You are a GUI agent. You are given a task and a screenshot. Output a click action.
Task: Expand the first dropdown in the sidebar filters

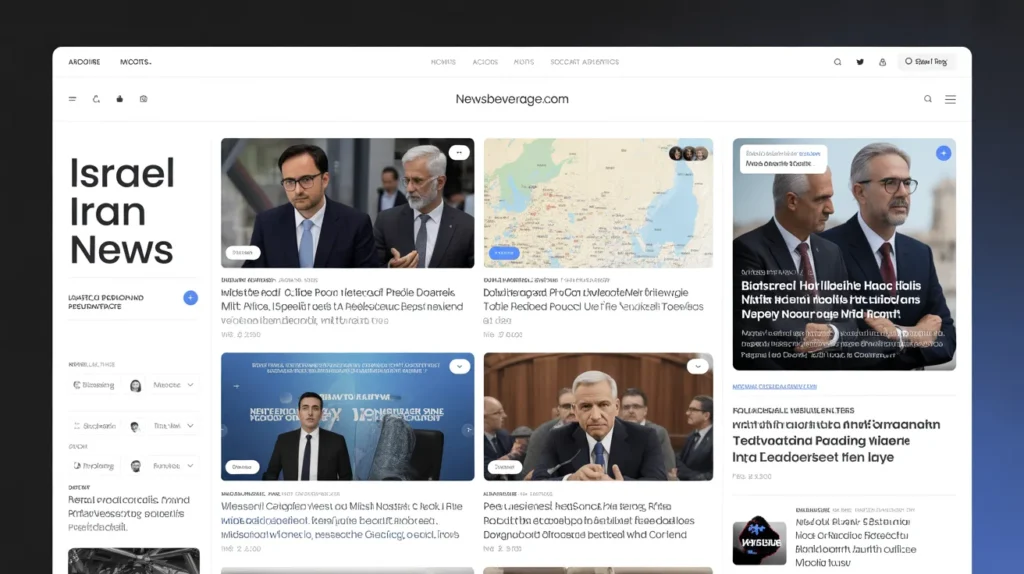(x=191, y=385)
